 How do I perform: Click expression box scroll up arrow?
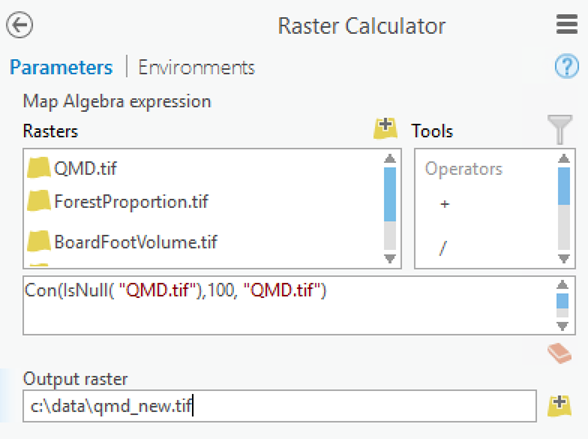tap(562, 285)
